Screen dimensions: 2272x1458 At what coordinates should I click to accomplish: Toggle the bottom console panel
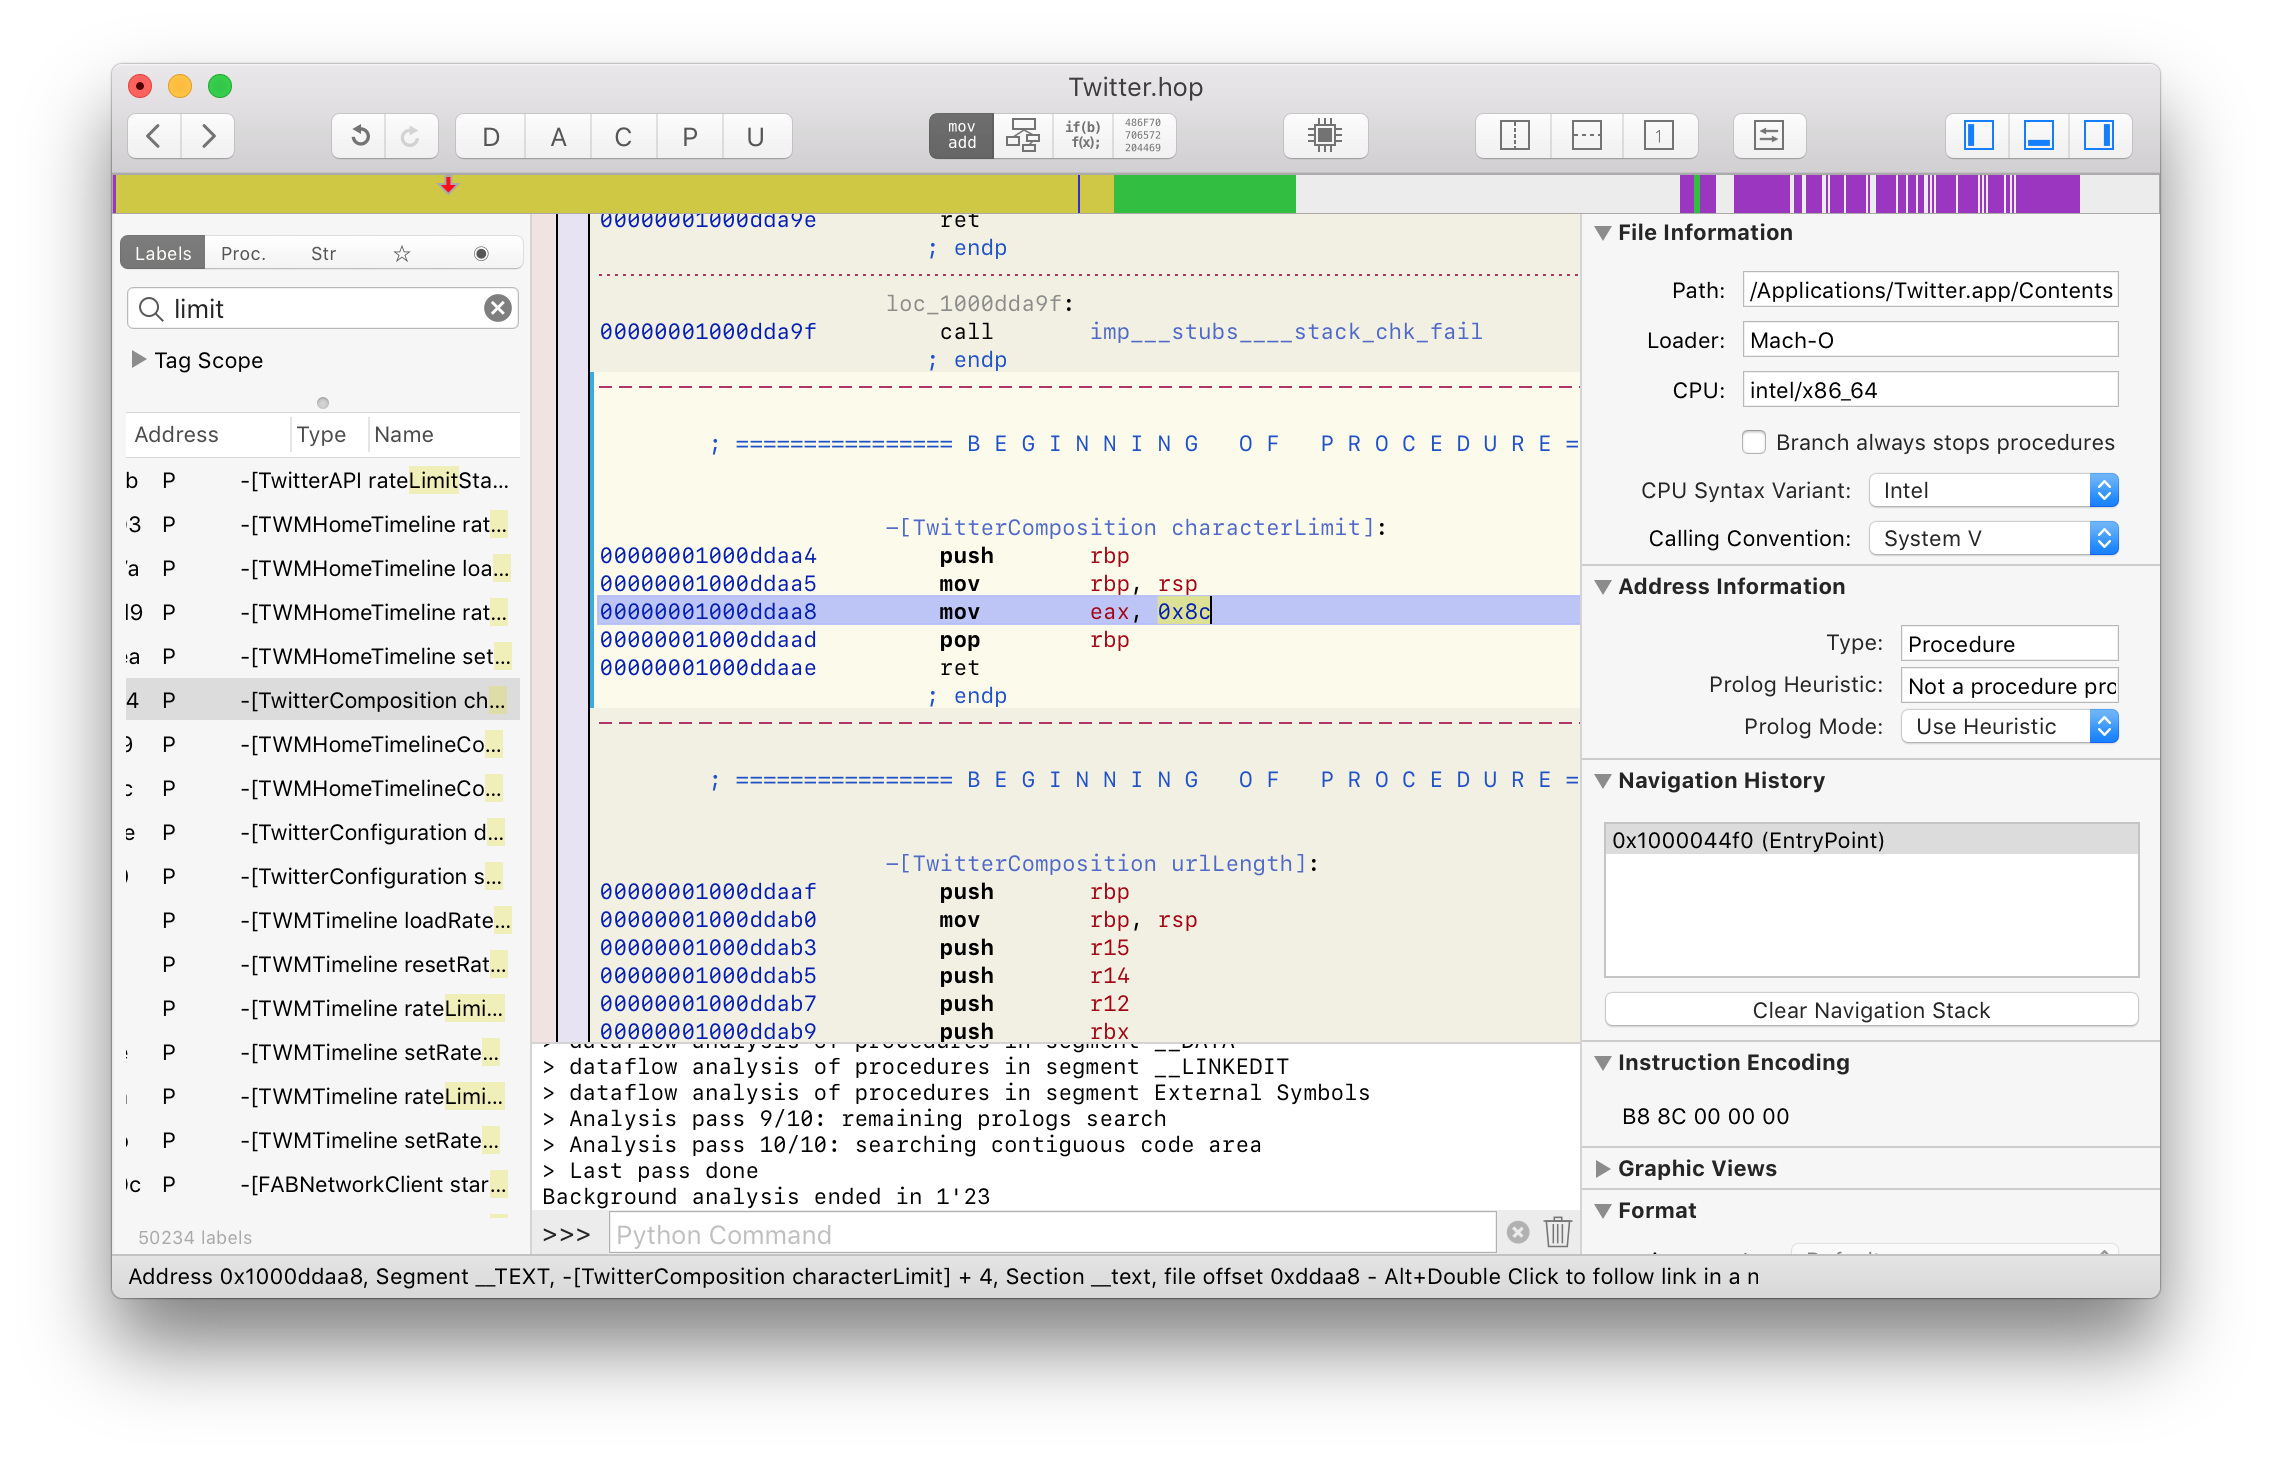(x=2038, y=136)
